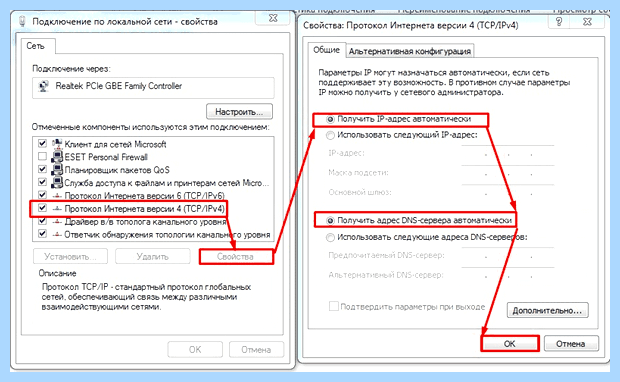Select Использовать следующий IP-адрес option

[x=330, y=136]
